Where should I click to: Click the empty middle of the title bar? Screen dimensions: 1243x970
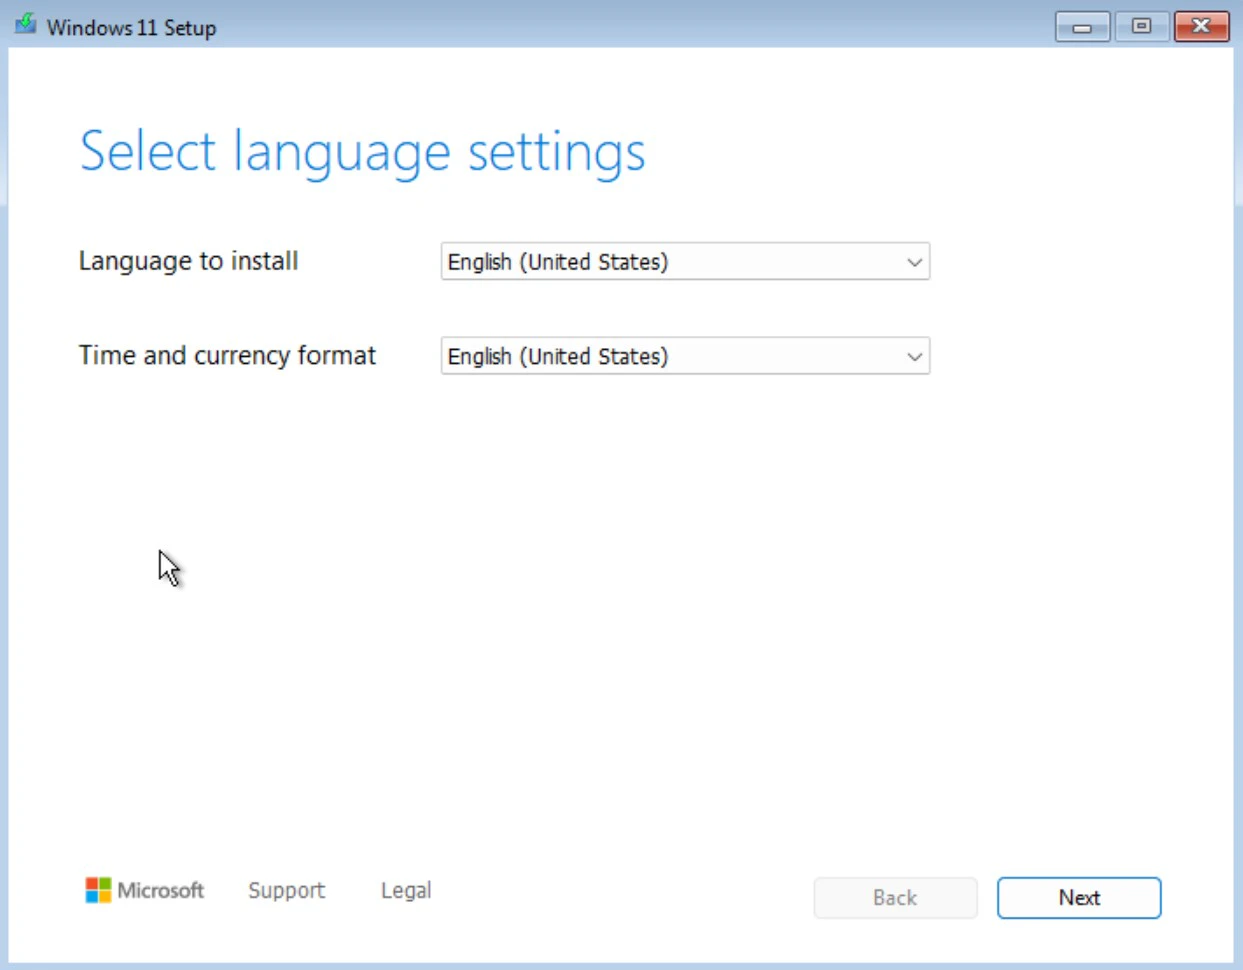(x=620, y=27)
